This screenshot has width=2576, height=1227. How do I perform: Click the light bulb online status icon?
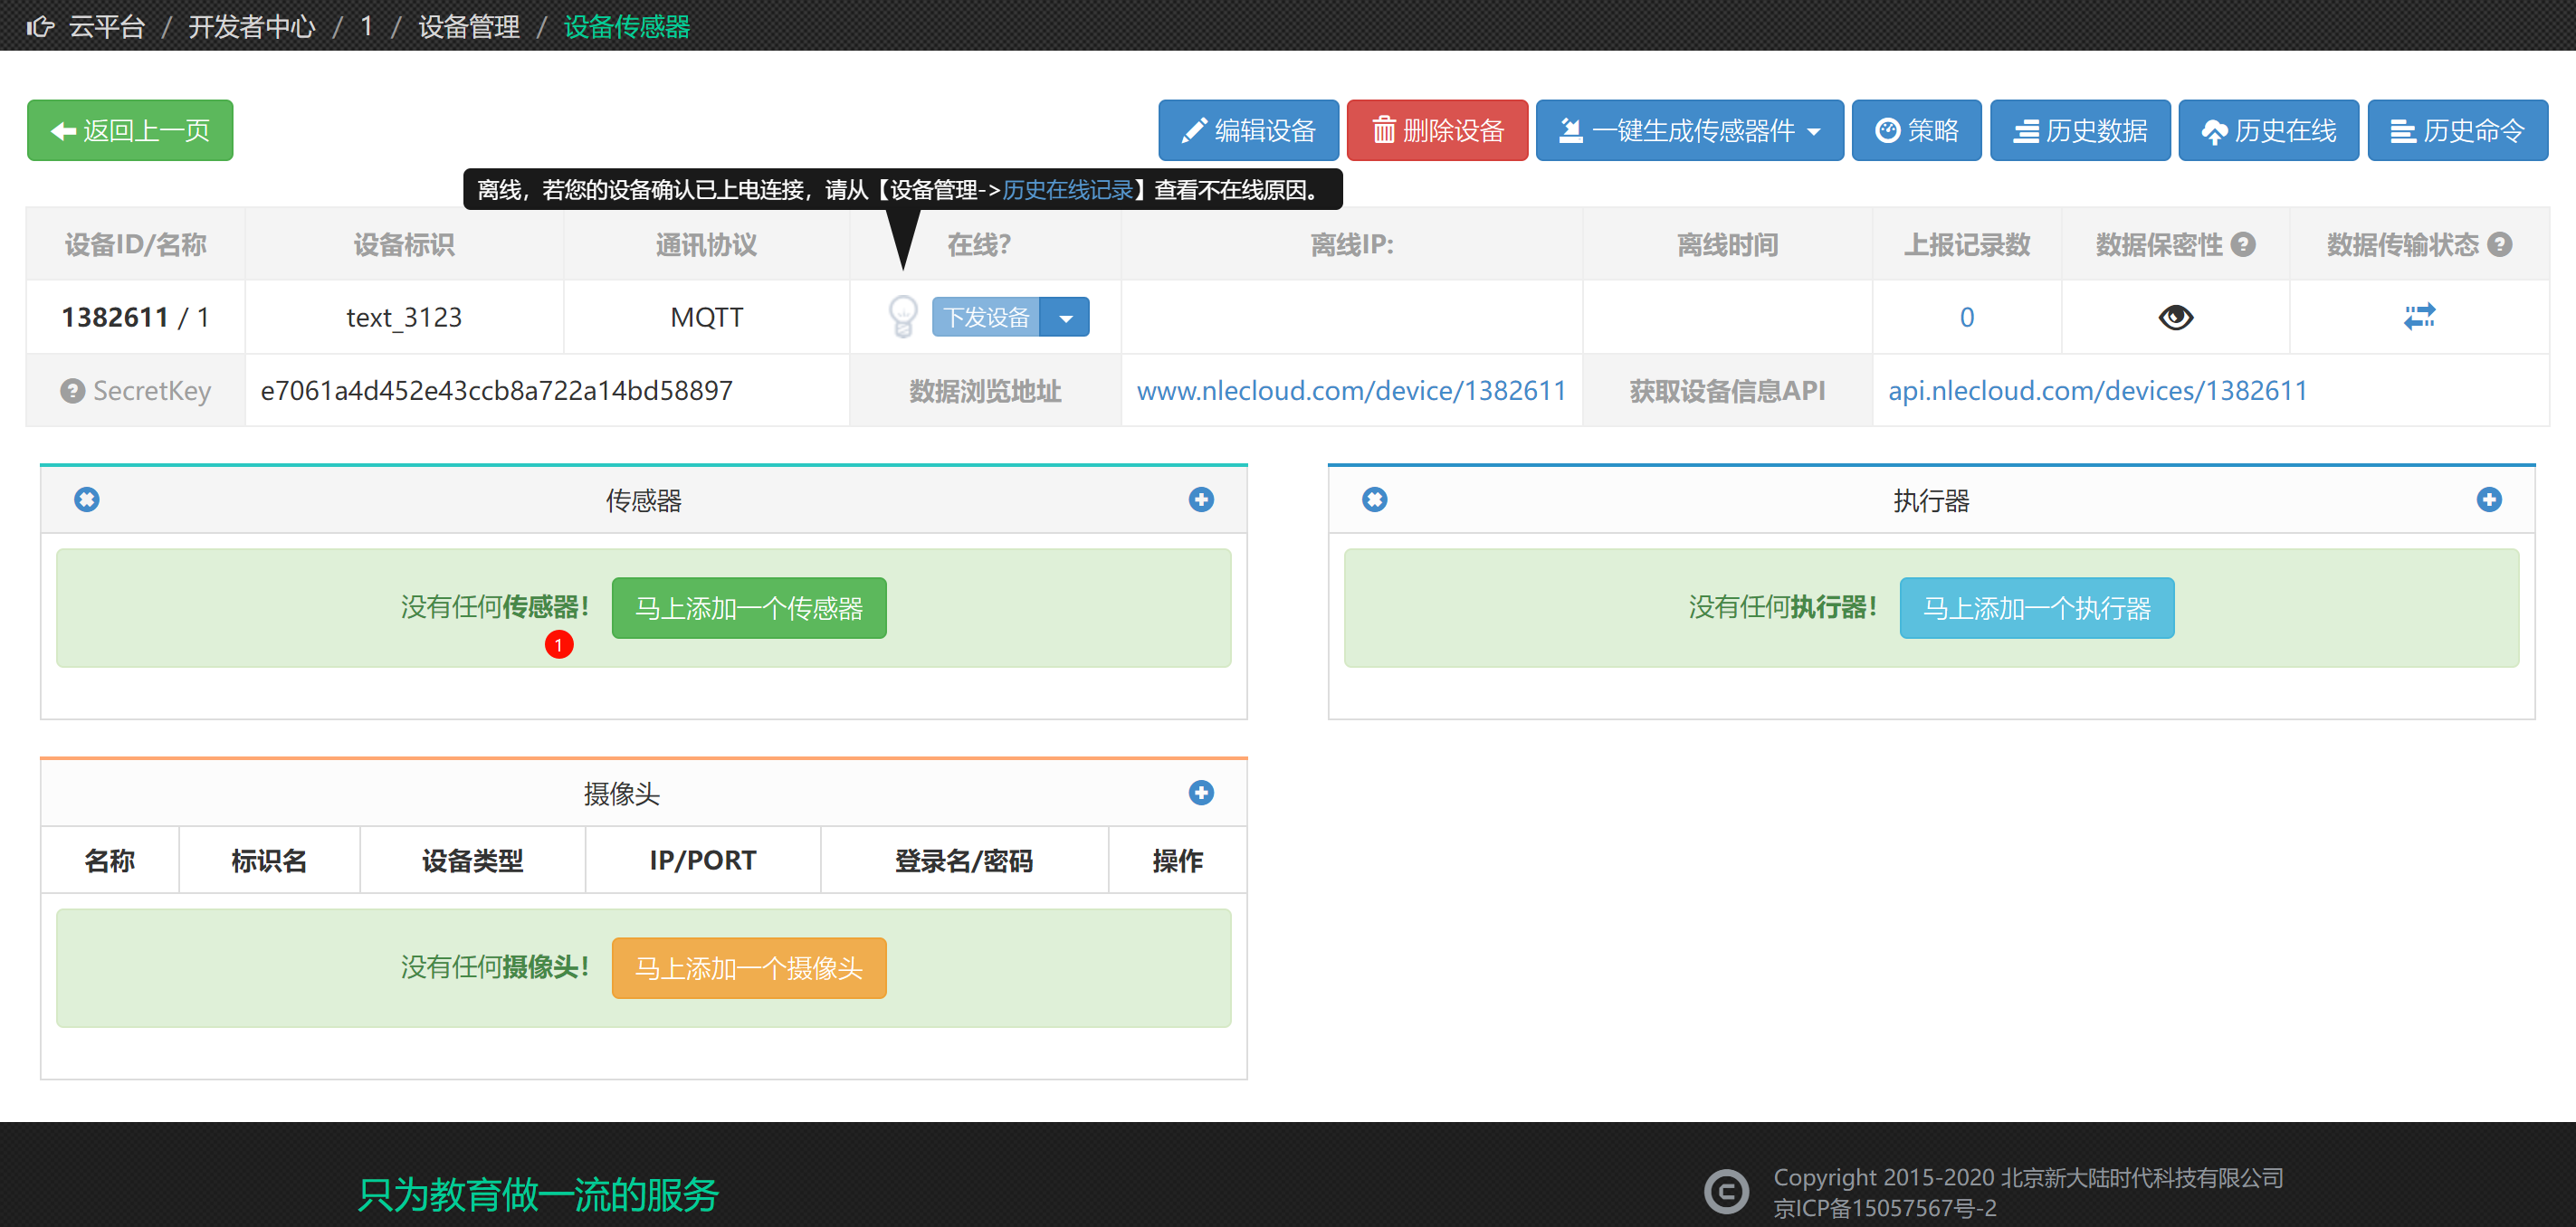[902, 317]
